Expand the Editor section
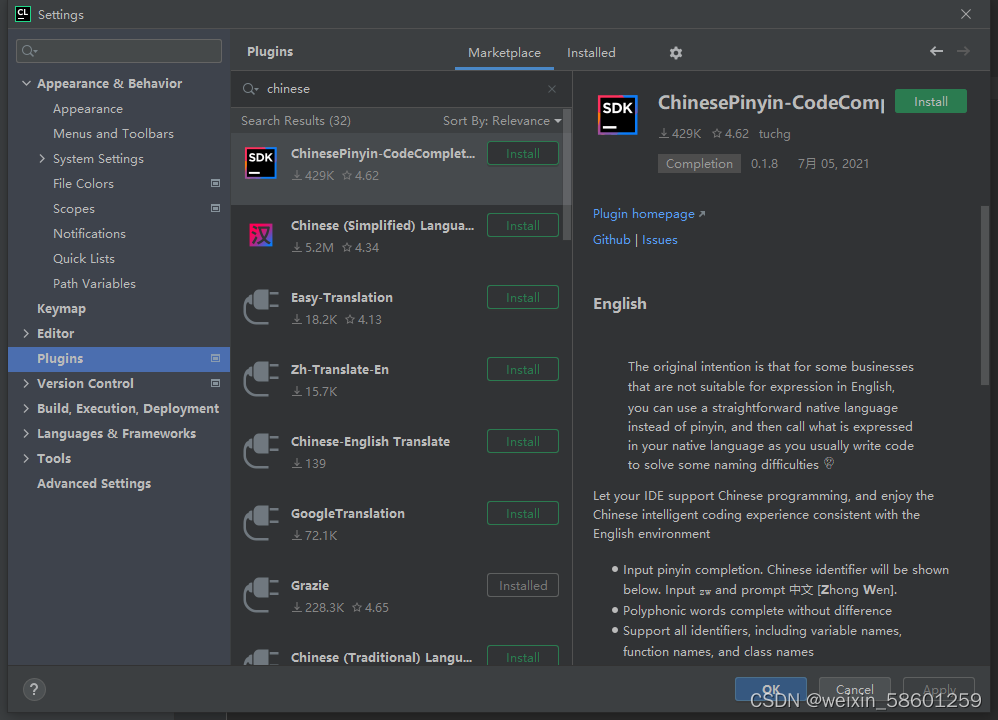 [x=26, y=334]
